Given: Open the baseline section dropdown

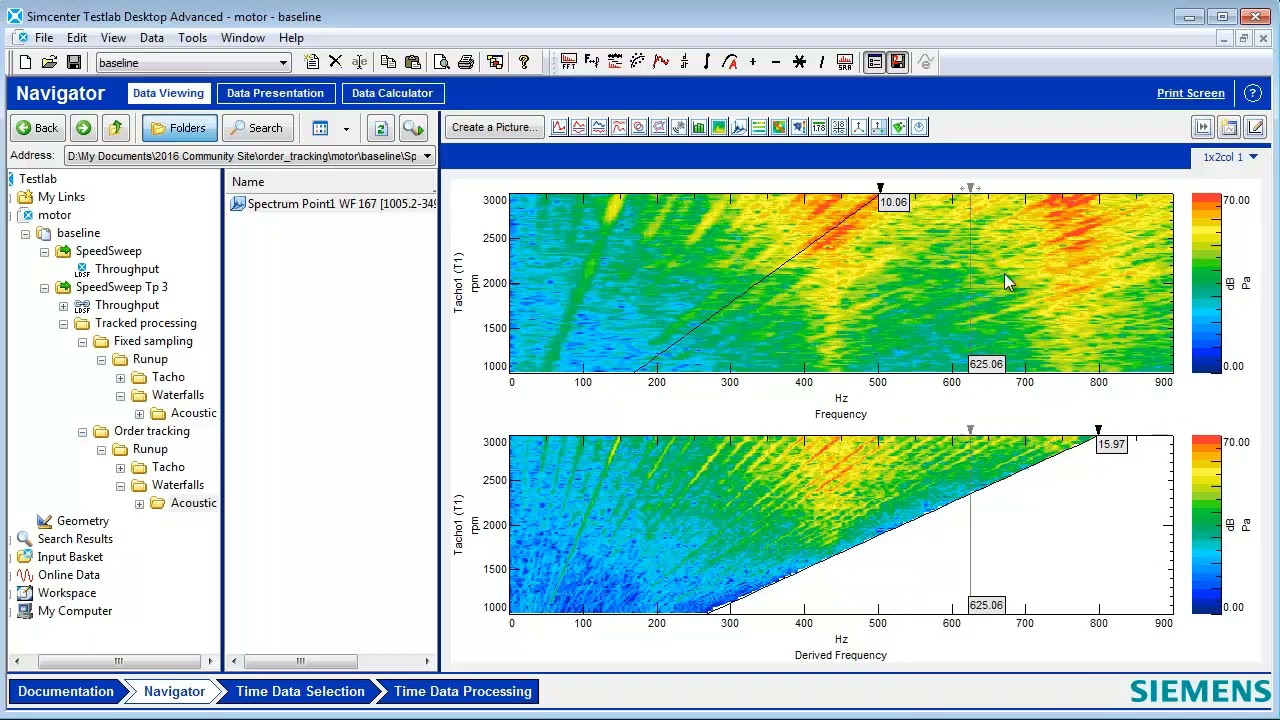Looking at the screenshot, I should tap(283, 63).
